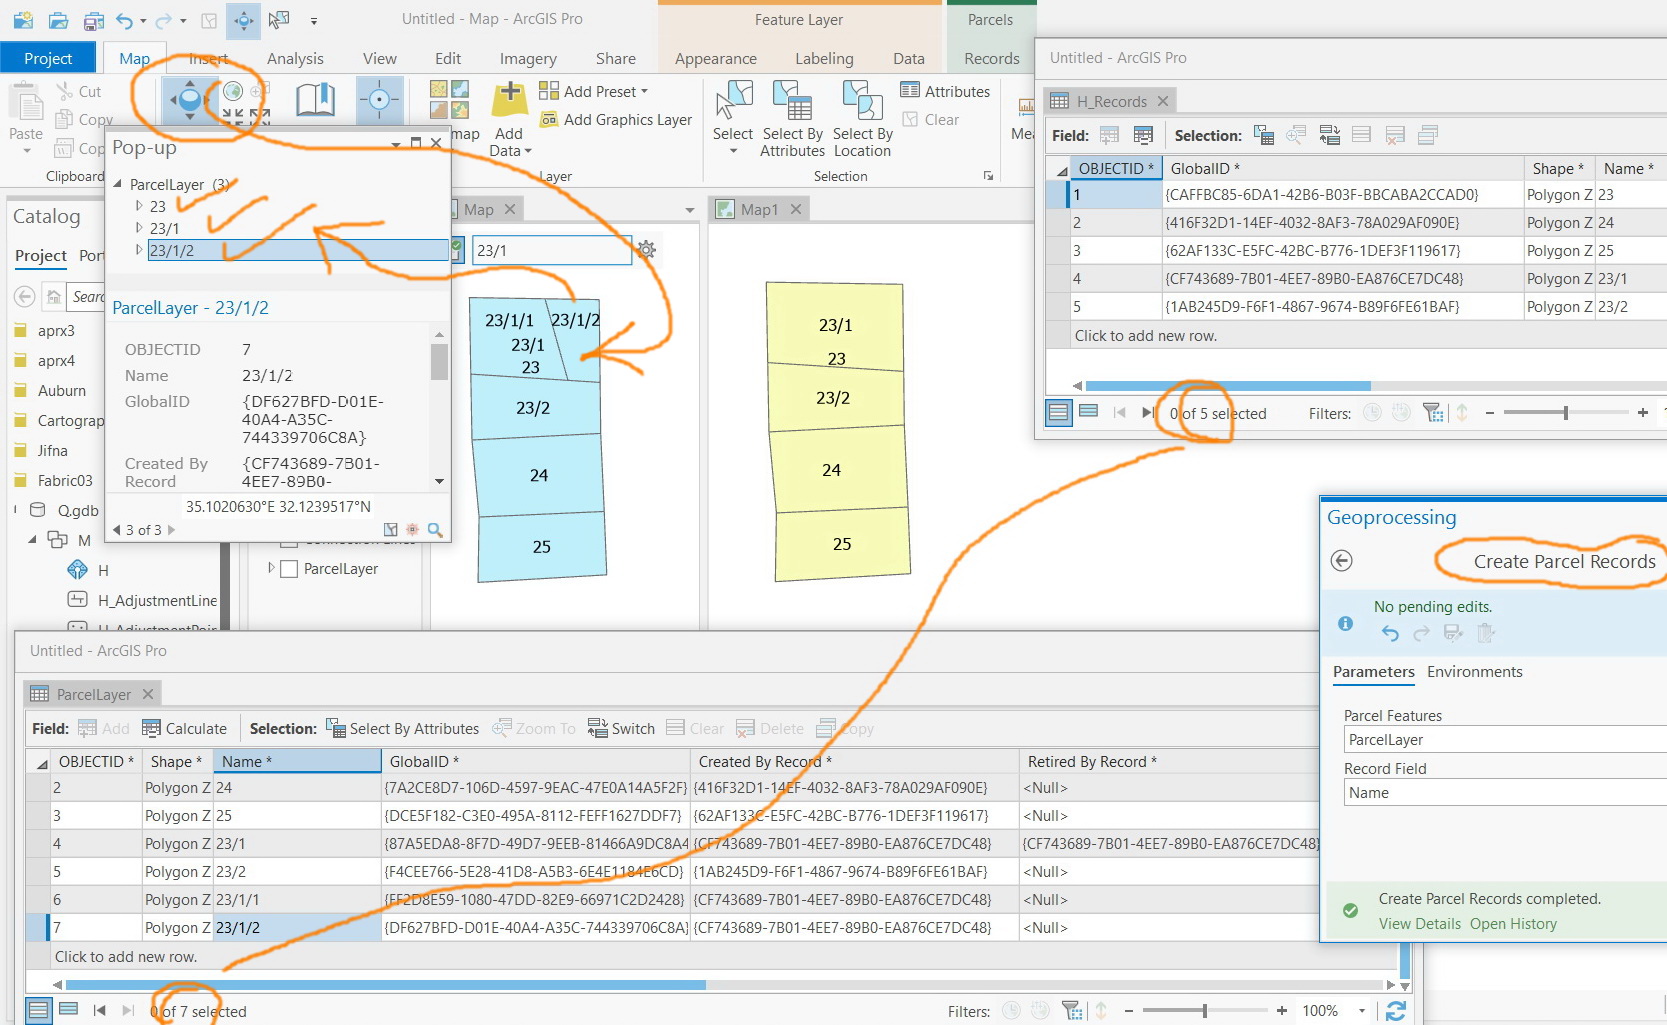Open the 100% zoom level dropdown
The width and height of the screenshot is (1667, 1025).
pyautogui.click(x=1360, y=1010)
